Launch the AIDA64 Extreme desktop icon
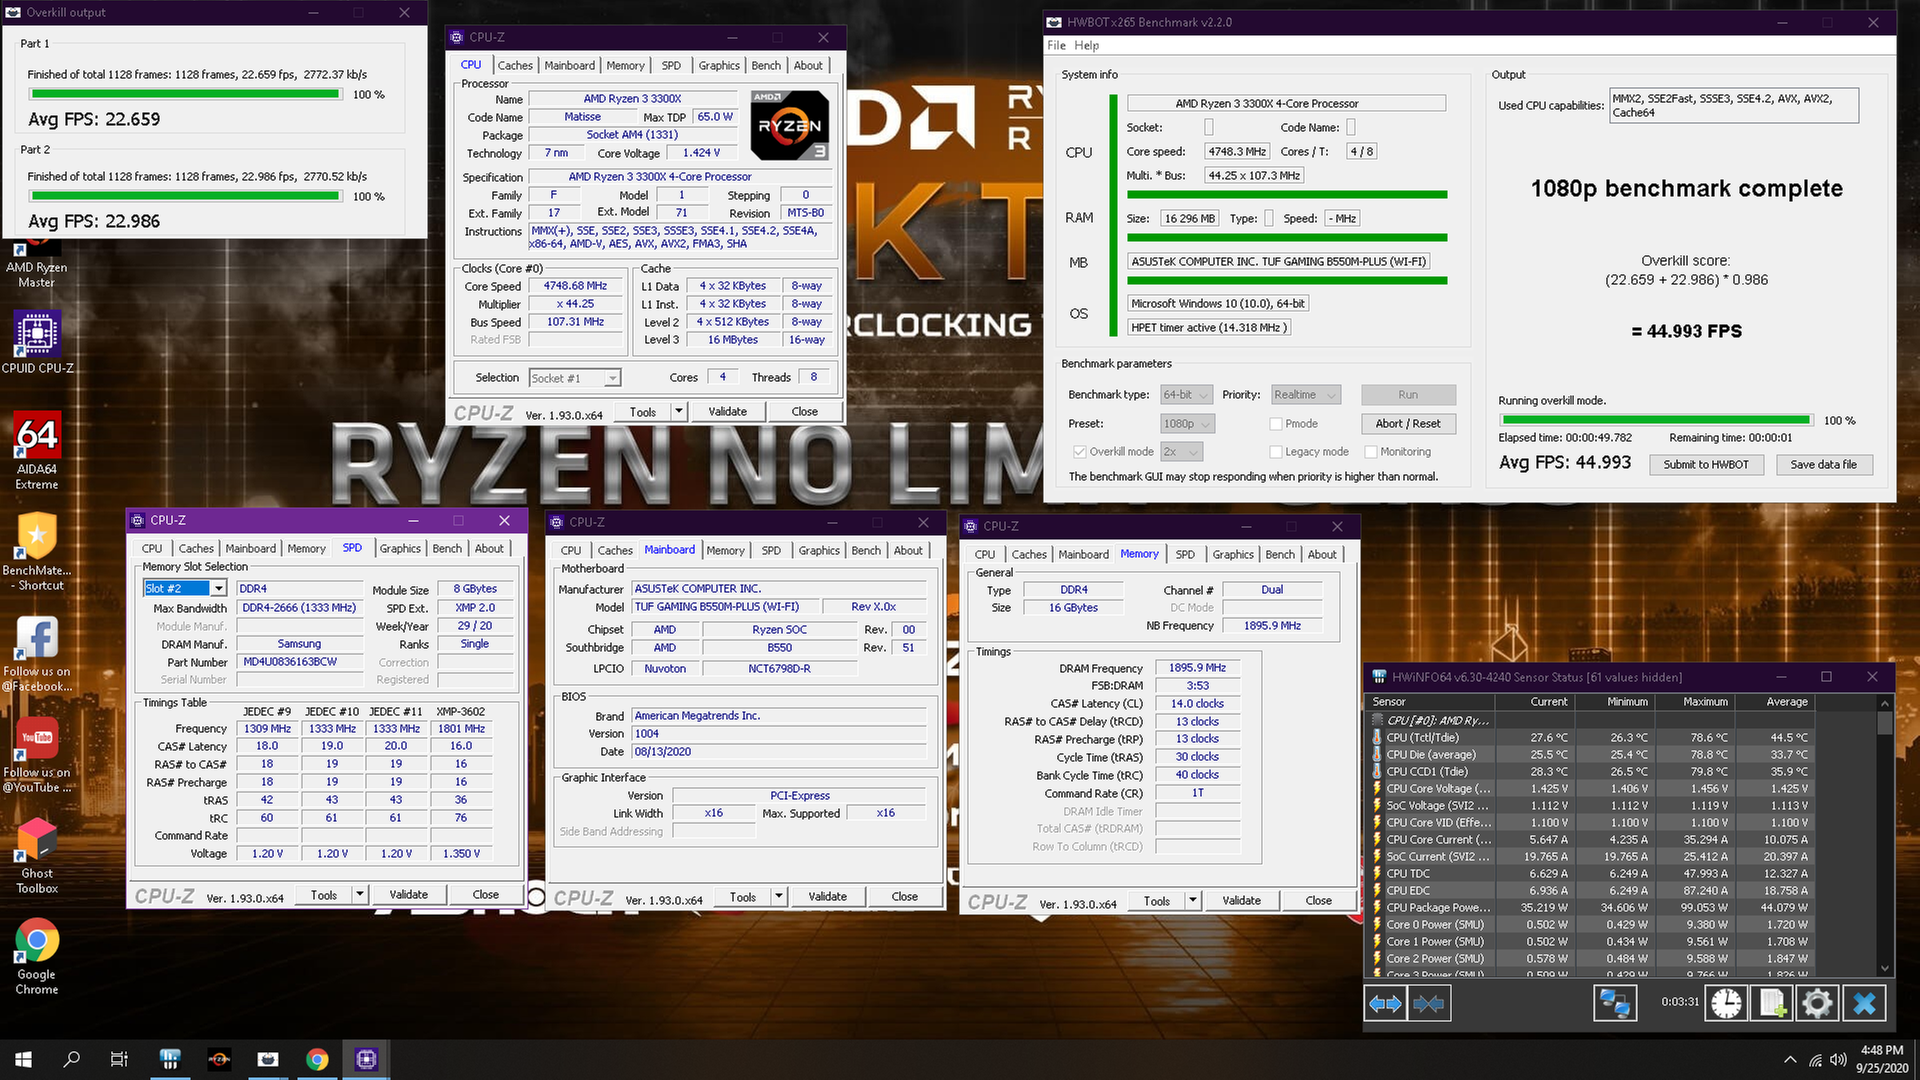 [x=37, y=451]
